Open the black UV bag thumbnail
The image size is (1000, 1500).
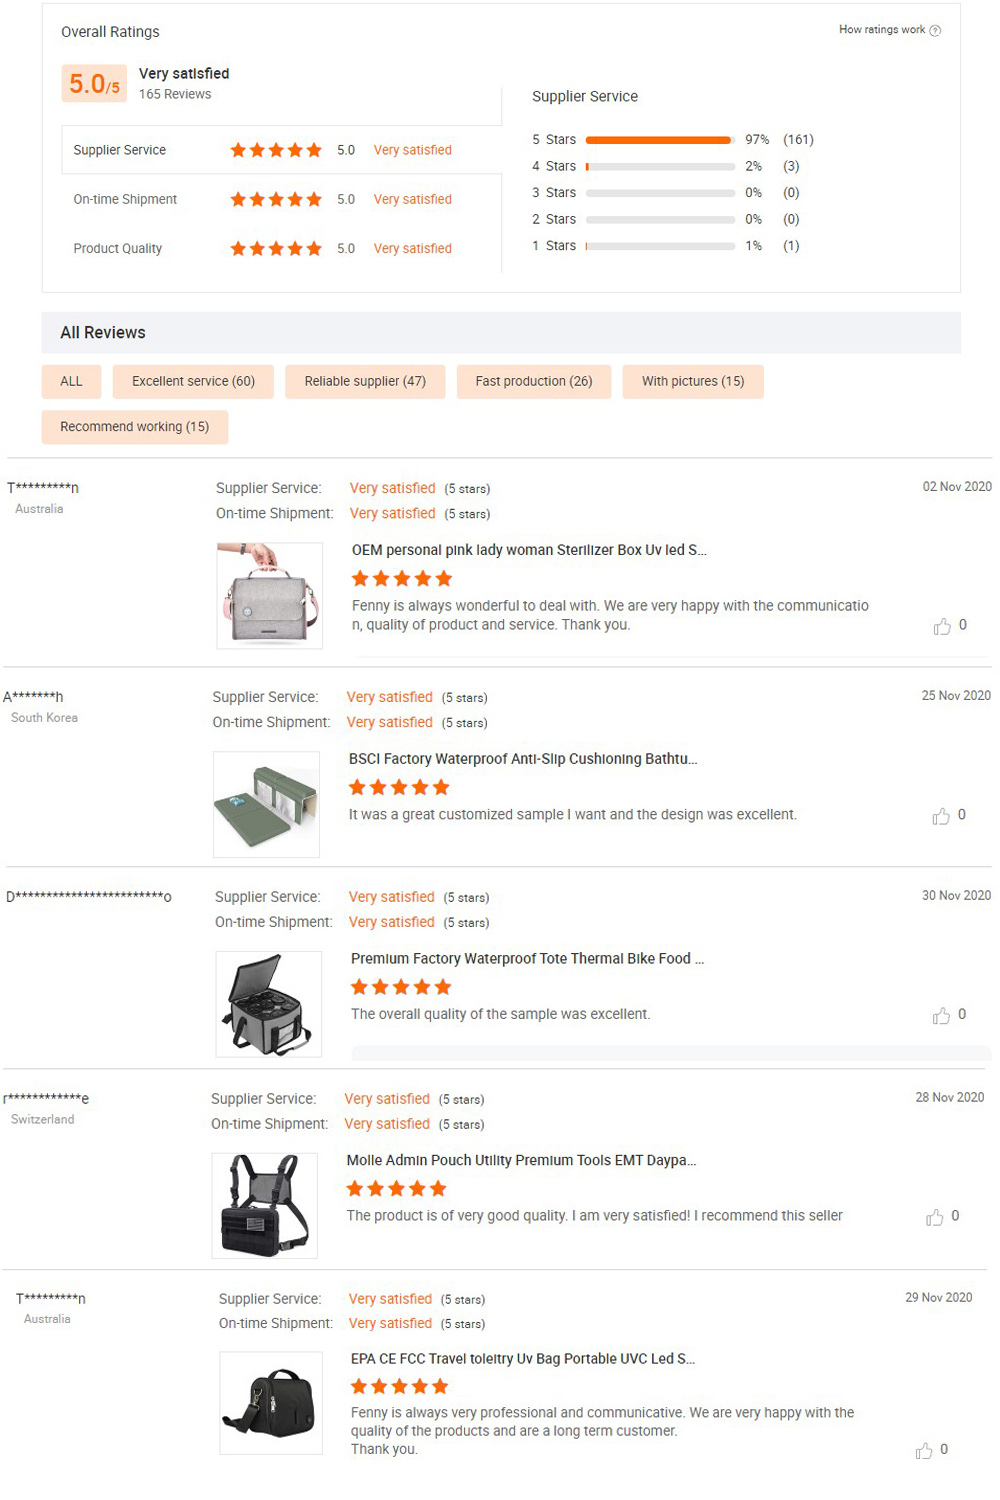(271, 1403)
